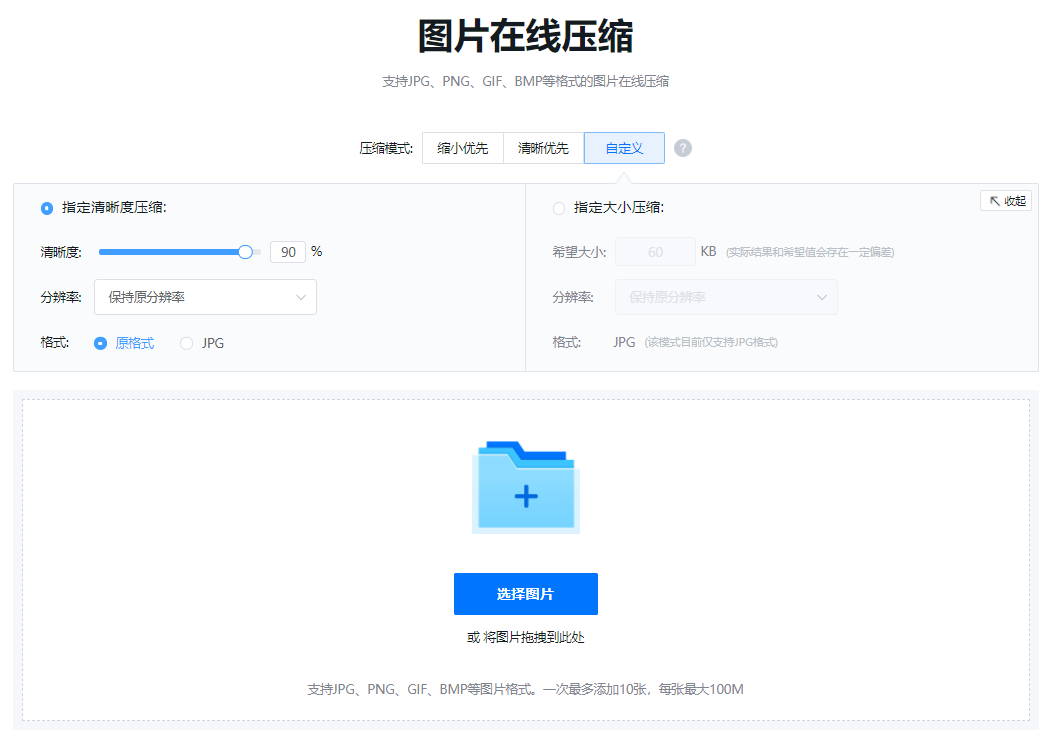Click the 选择图片 button
This screenshot has width=1057, height=742.
(x=525, y=593)
